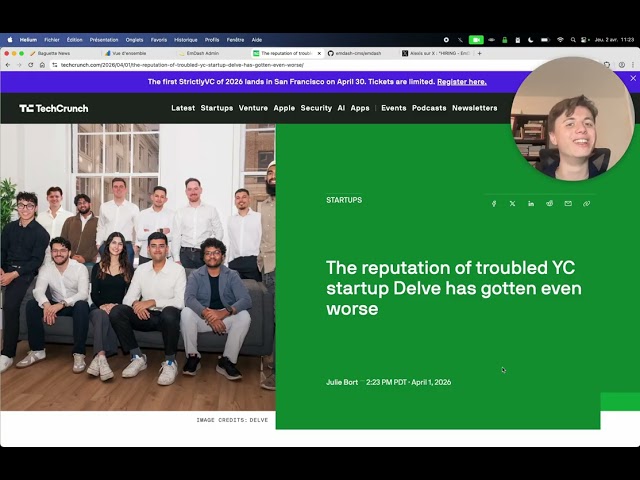The height and width of the screenshot is (480, 640).
Task: Click the address bar URL
Action: pyautogui.click(x=182, y=65)
